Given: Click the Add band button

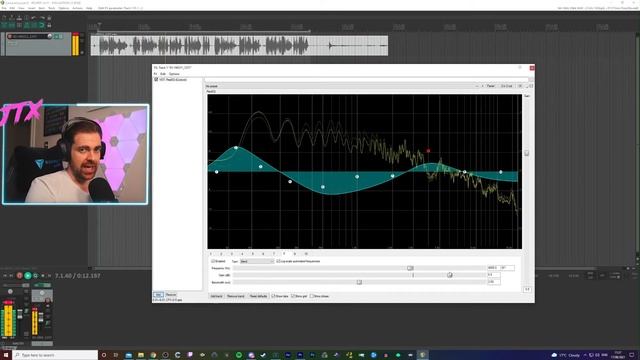Looking at the screenshot, I should (217, 296).
